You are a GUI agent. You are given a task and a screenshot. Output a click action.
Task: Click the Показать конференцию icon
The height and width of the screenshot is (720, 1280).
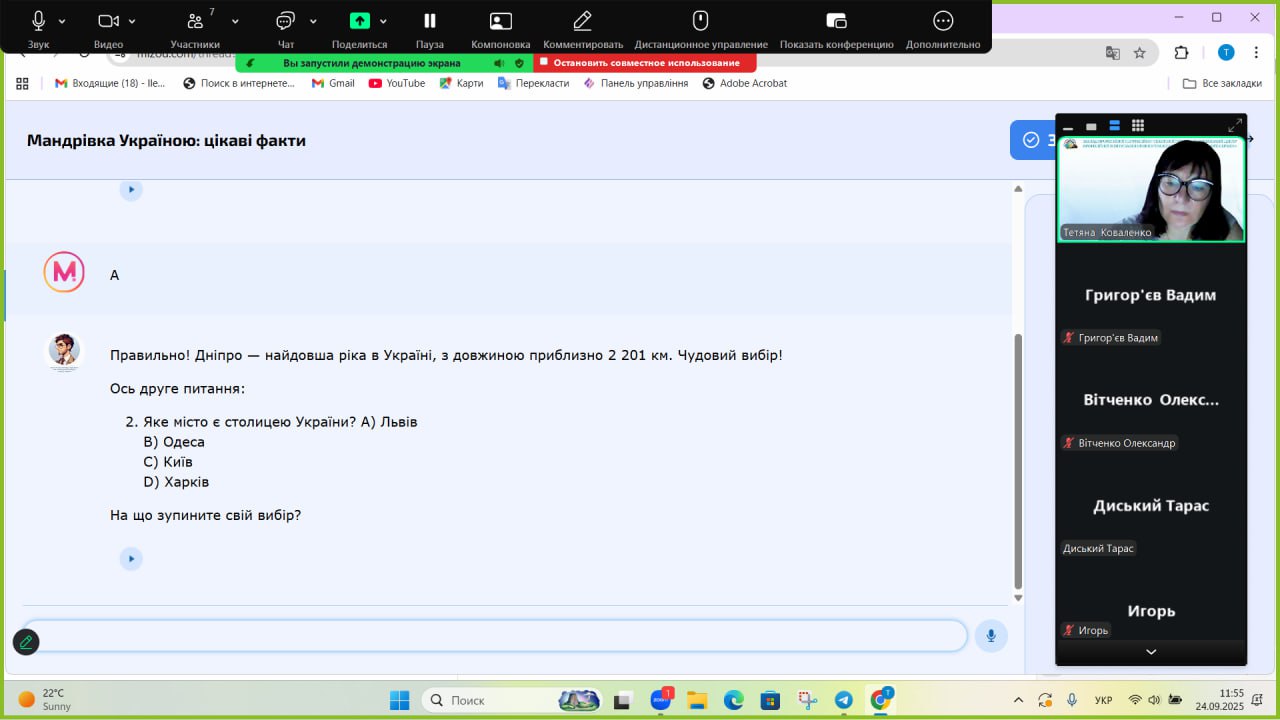point(836,22)
